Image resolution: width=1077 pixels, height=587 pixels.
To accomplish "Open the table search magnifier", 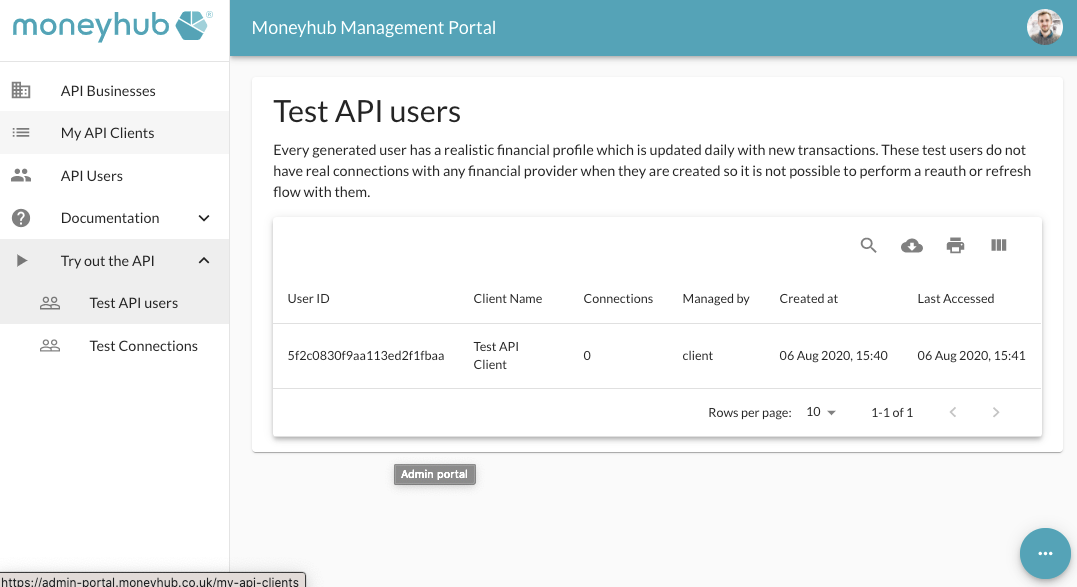I will (x=868, y=245).
